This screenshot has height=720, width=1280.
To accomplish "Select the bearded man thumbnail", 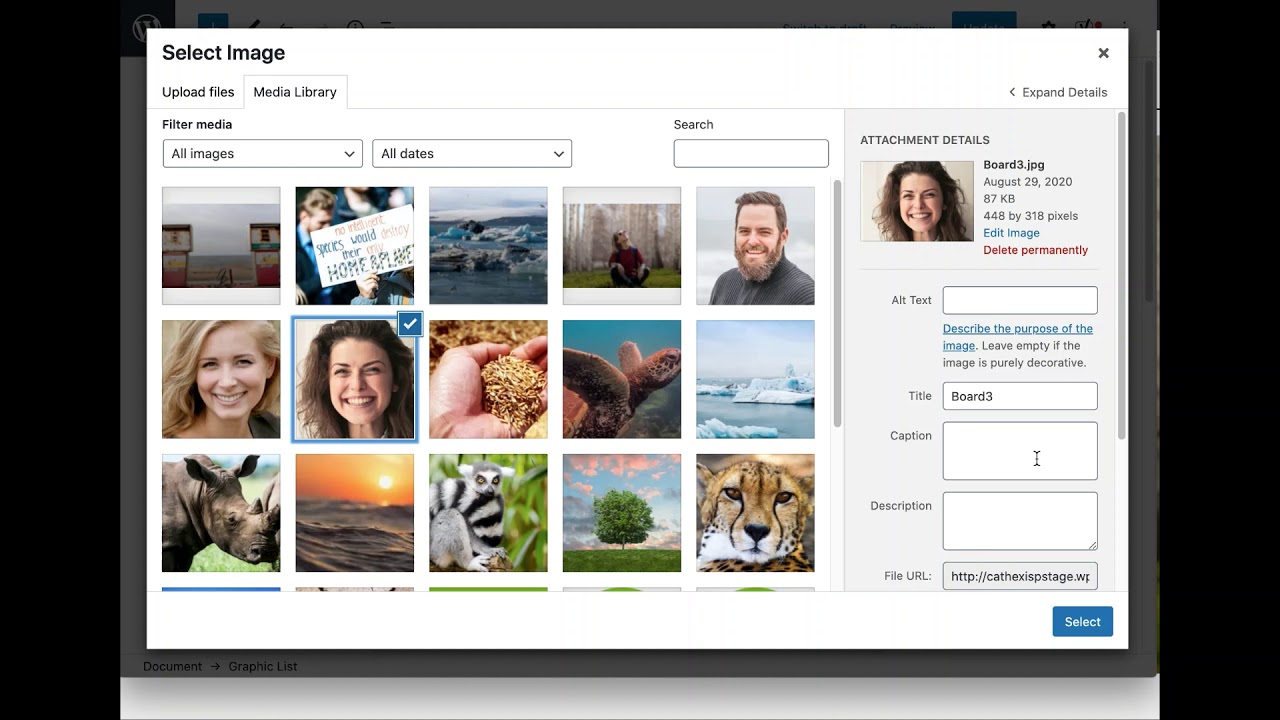I will coord(755,246).
